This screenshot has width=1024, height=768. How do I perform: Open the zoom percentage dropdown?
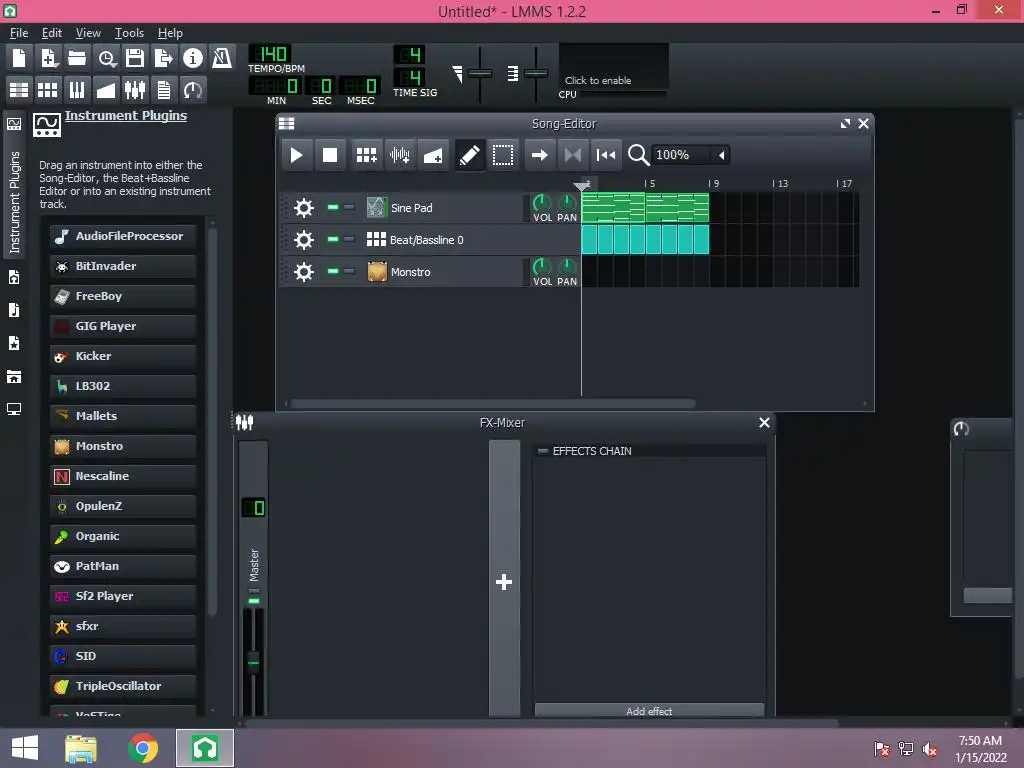pyautogui.click(x=722, y=155)
